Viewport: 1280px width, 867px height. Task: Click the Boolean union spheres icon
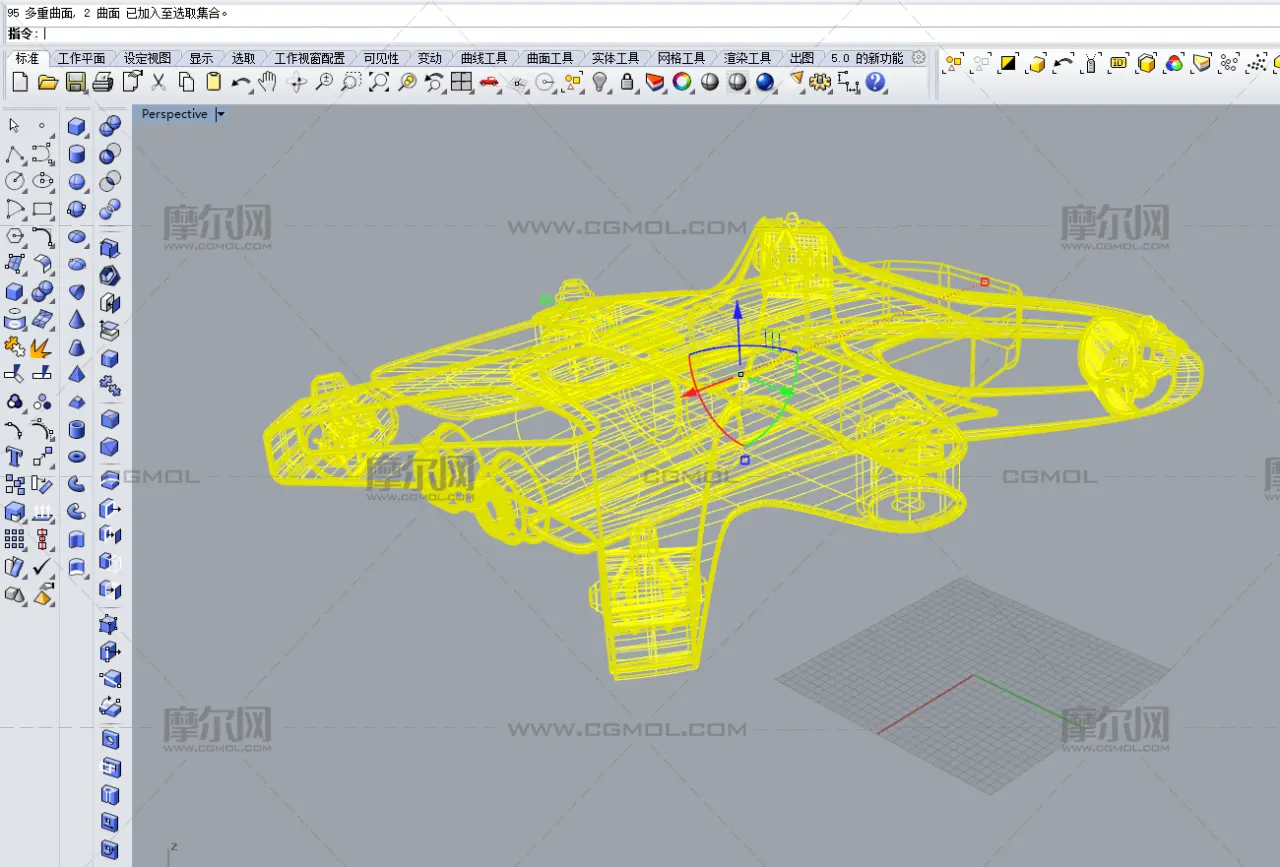click(110, 126)
